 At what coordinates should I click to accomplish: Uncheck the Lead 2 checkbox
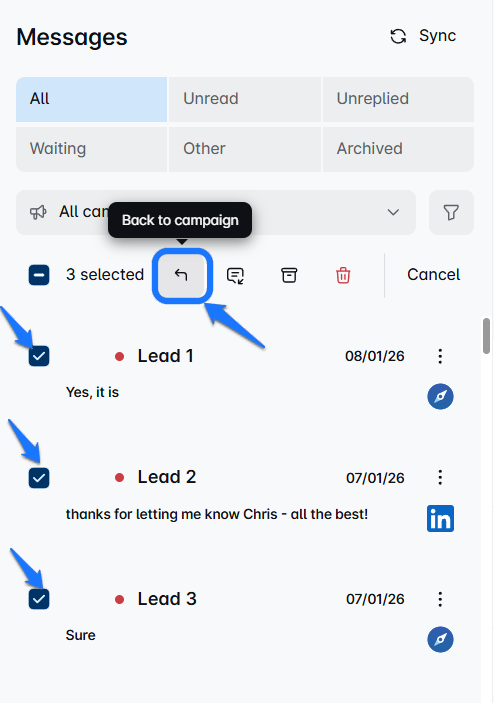[x=39, y=477]
